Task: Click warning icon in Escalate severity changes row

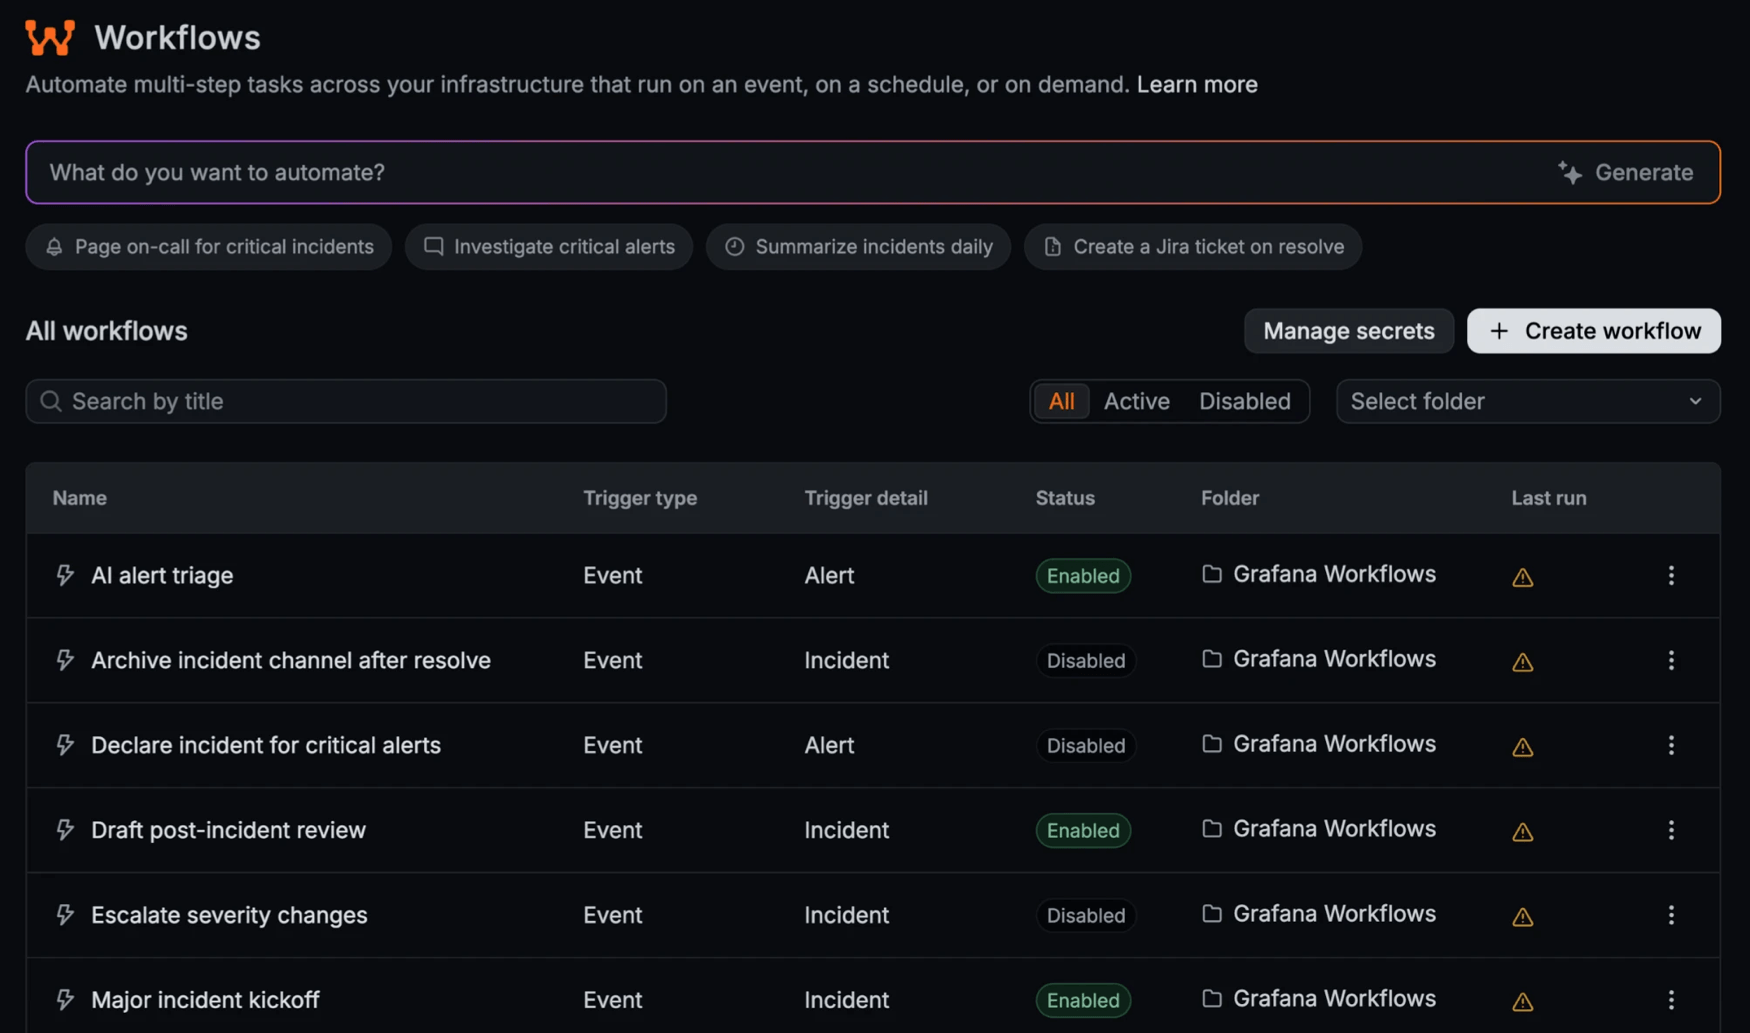Action: click(1522, 917)
